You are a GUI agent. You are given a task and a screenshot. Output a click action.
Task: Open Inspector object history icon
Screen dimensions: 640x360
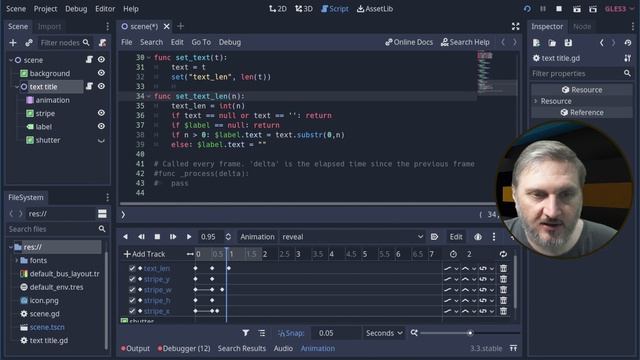[x=628, y=42]
